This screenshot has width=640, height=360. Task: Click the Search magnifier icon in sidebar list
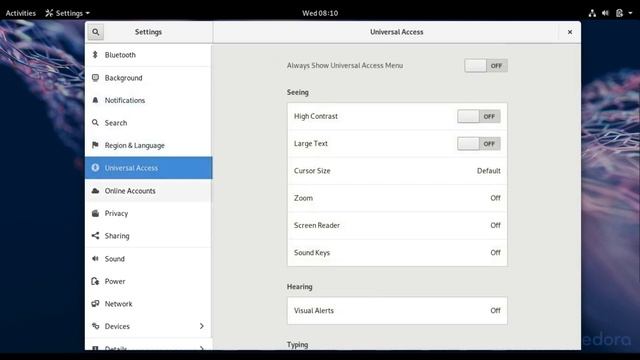click(95, 122)
